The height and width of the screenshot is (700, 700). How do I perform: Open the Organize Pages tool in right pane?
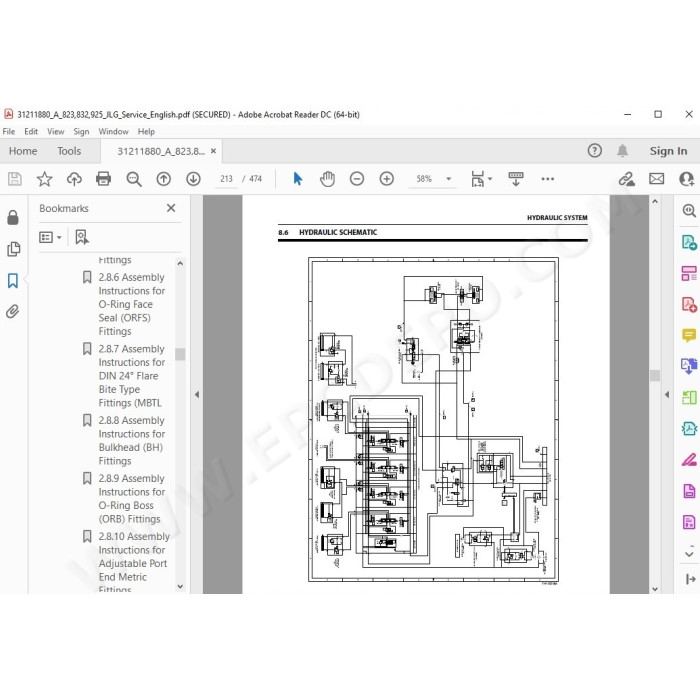point(689,397)
